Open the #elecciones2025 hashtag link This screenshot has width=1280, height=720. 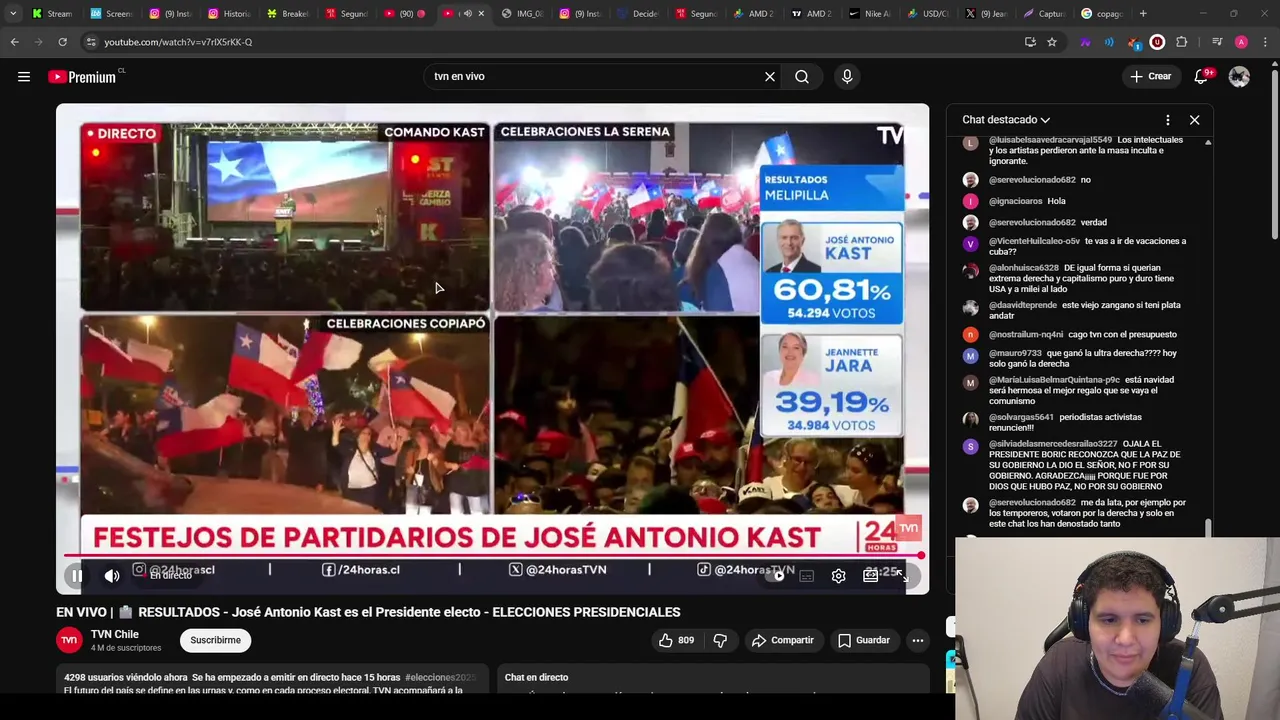click(440, 678)
